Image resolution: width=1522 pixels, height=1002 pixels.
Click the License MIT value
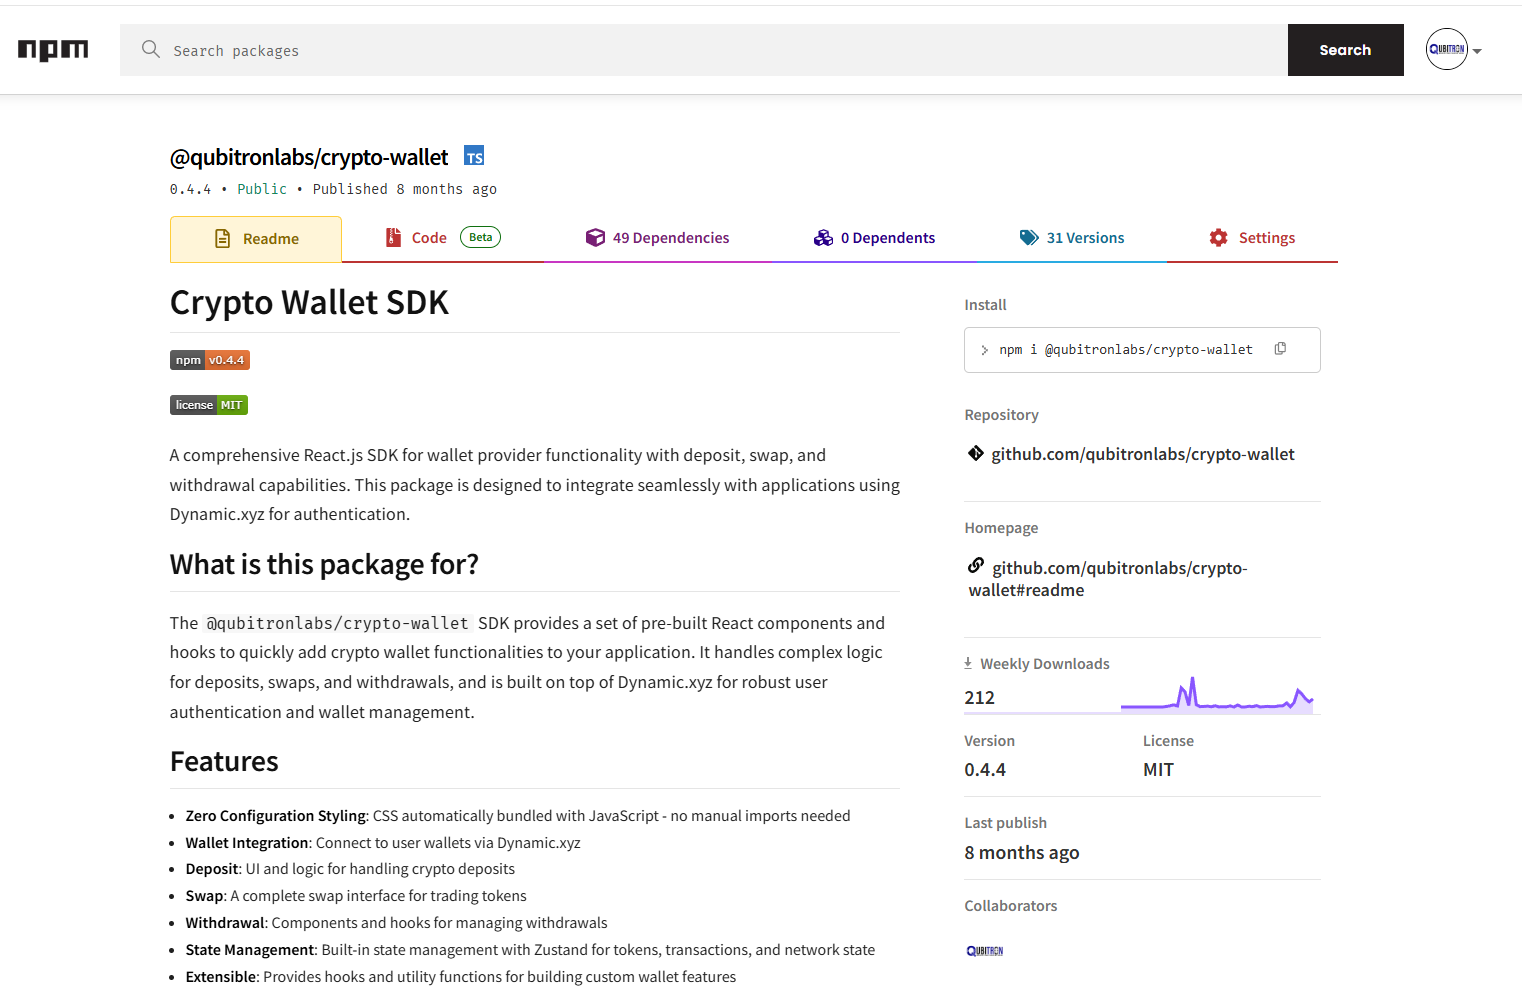pyautogui.click(x=1158, y=770)
